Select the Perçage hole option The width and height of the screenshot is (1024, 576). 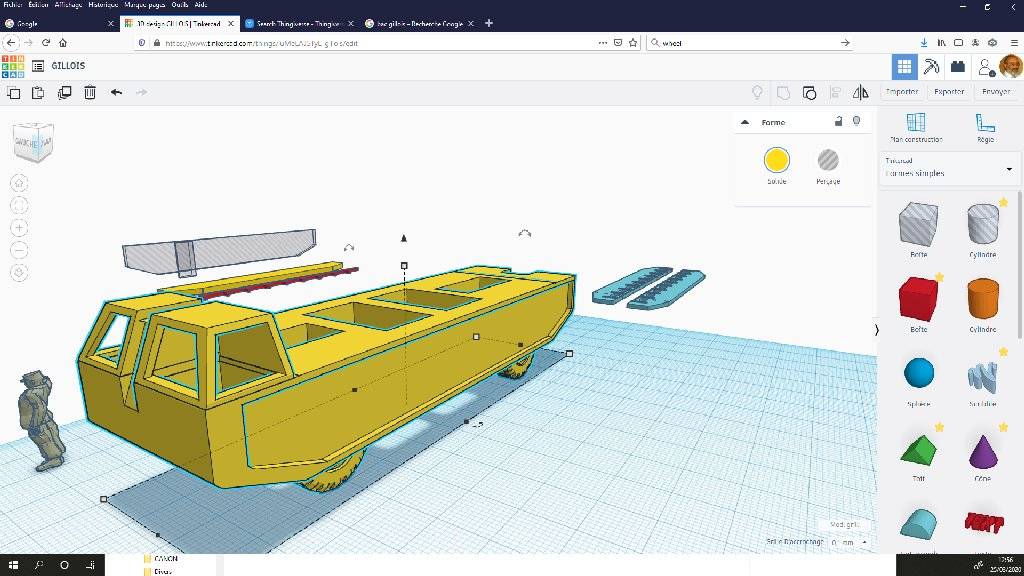(x=828, y=160)
